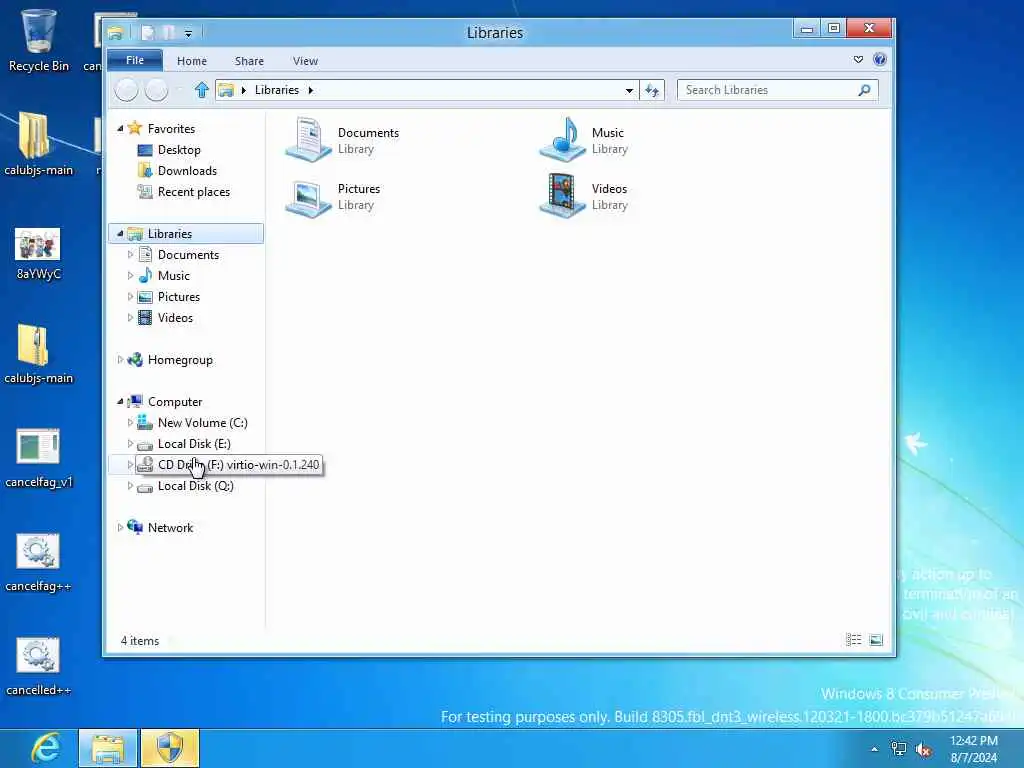Select Downloads under Favorites

pyautogui.click(x=187, y=170)
